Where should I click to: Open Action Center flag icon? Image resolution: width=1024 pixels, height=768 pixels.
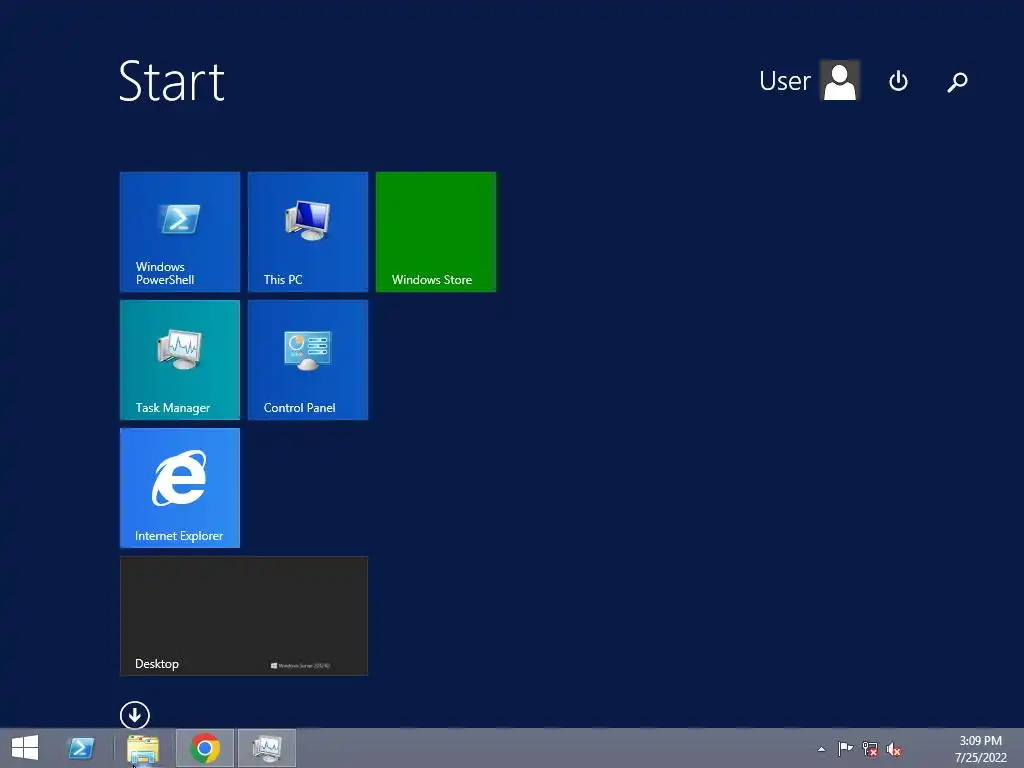845,748
